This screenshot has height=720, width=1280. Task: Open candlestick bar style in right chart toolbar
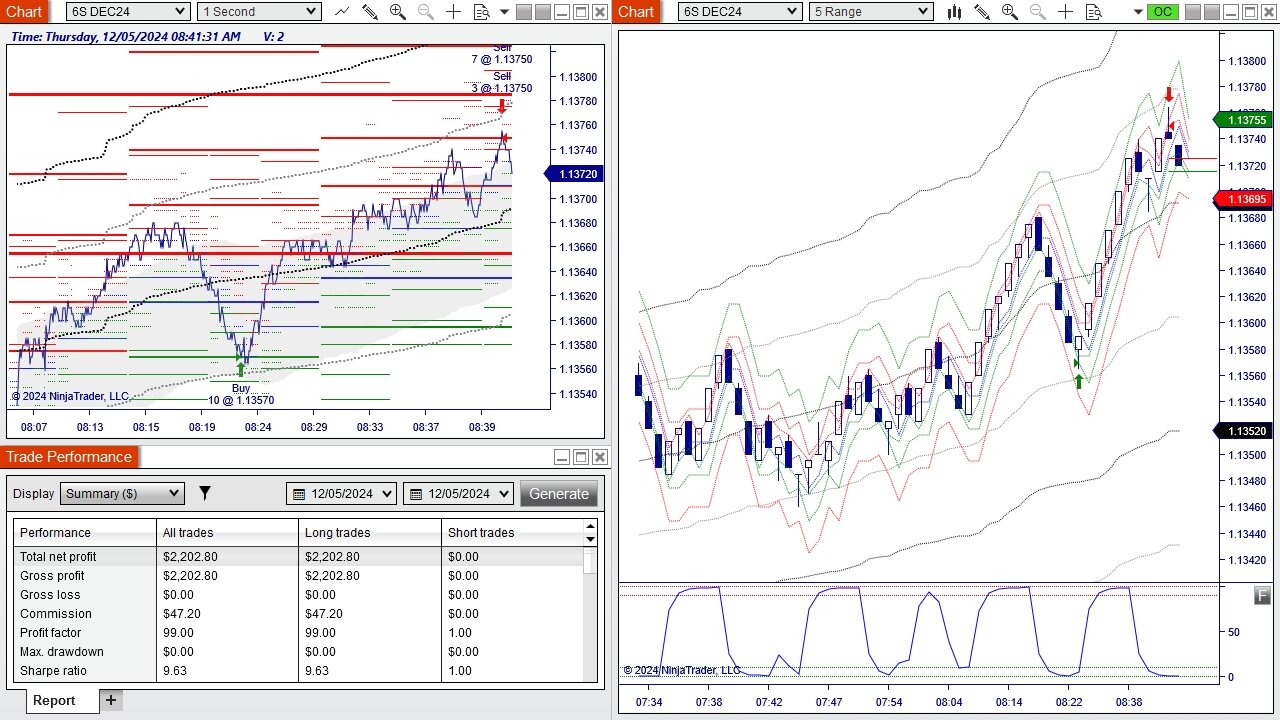[x=954, y=11]
